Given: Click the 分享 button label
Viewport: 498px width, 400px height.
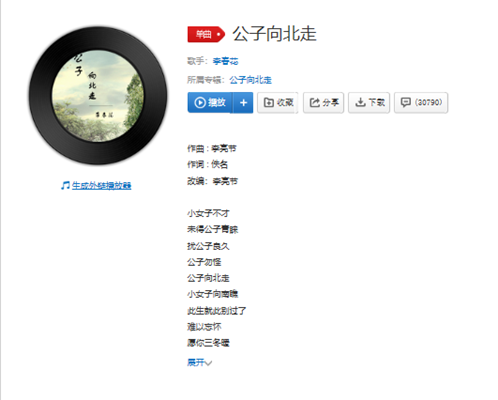Looking at the screenshot, I should click(331, 103).
